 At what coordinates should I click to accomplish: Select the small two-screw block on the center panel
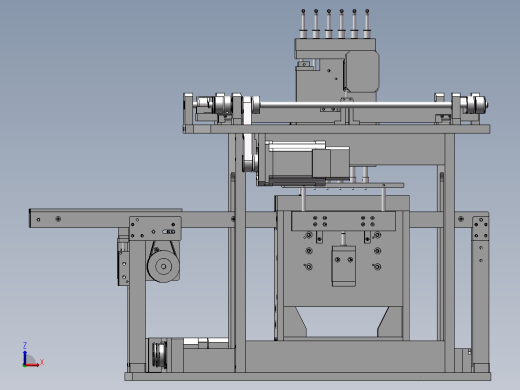pos(344,266)
